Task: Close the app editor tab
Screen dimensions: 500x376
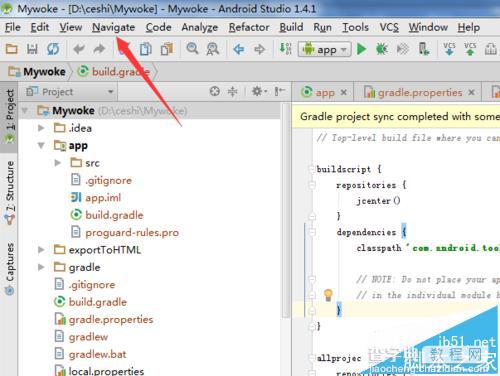Action: pos(344,92)
